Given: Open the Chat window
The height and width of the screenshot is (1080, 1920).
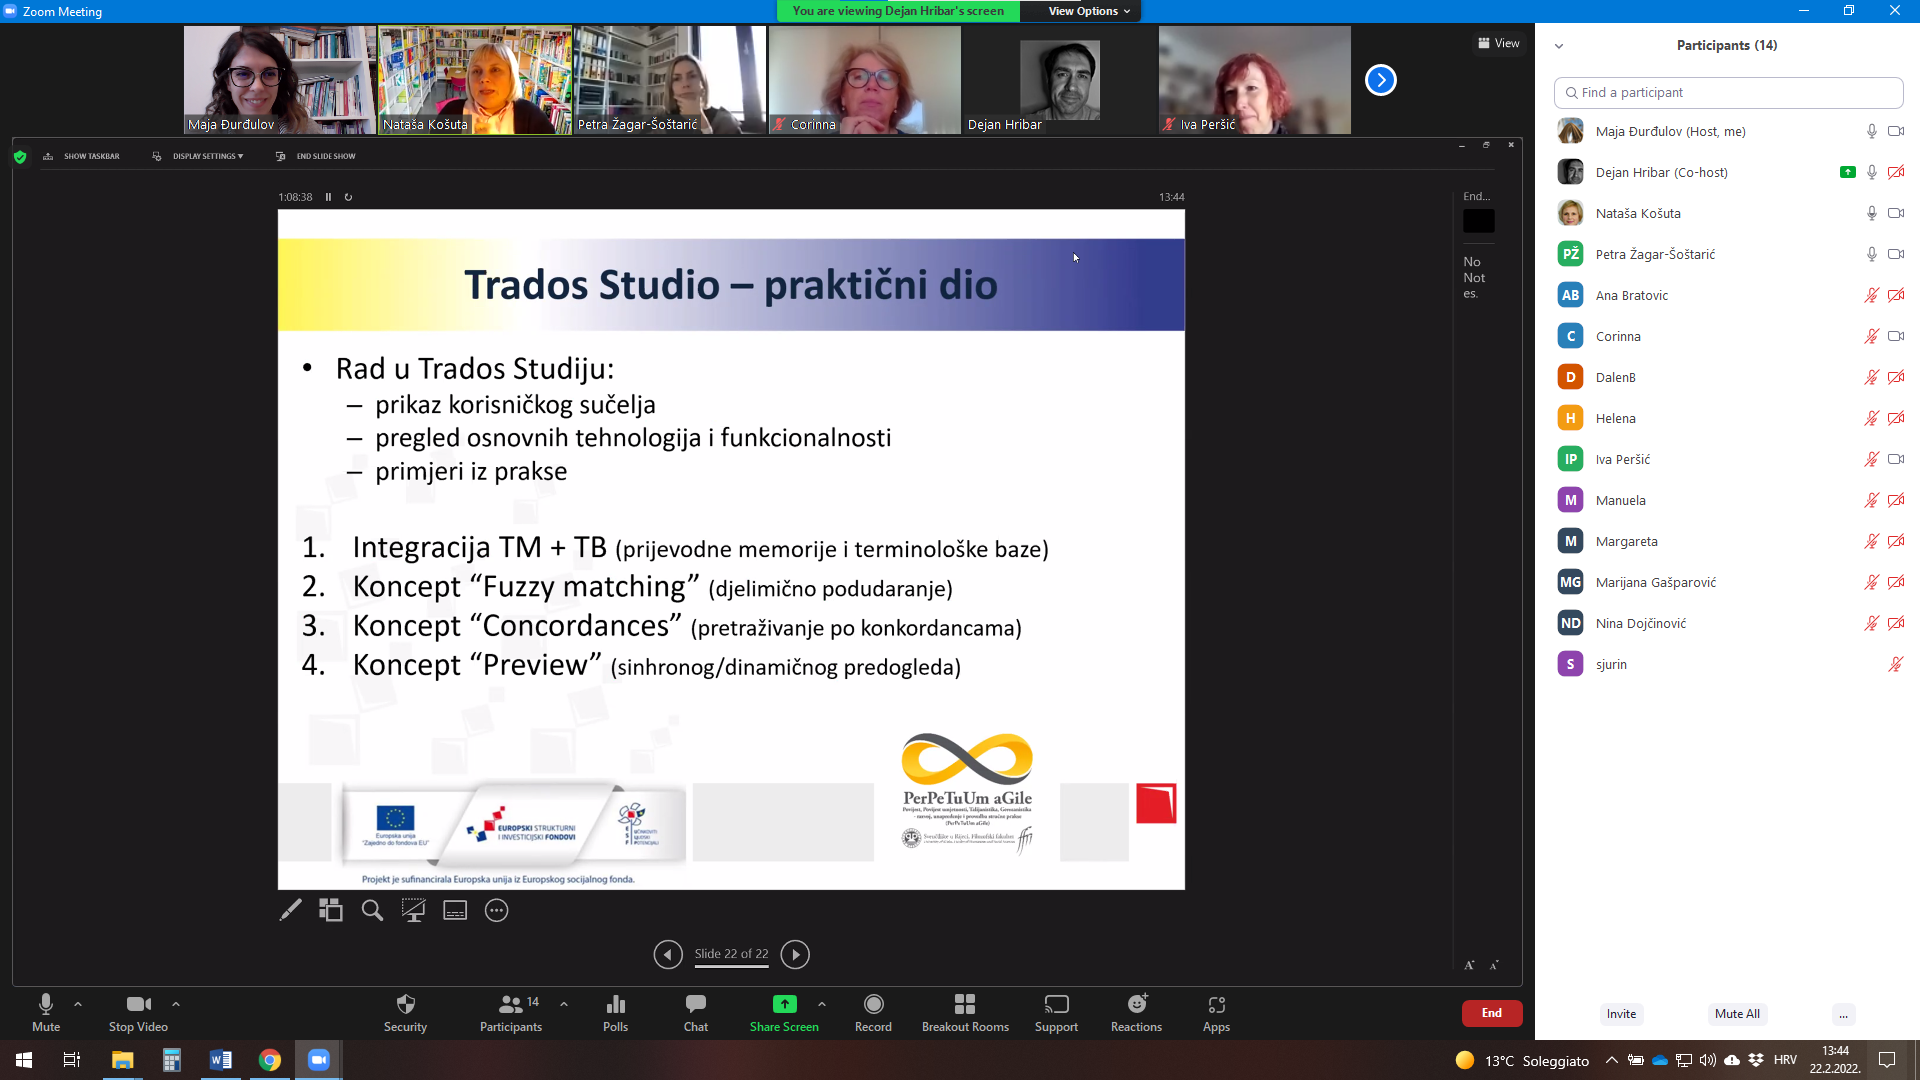Looking at the screenshot, I should (695, 1011).
